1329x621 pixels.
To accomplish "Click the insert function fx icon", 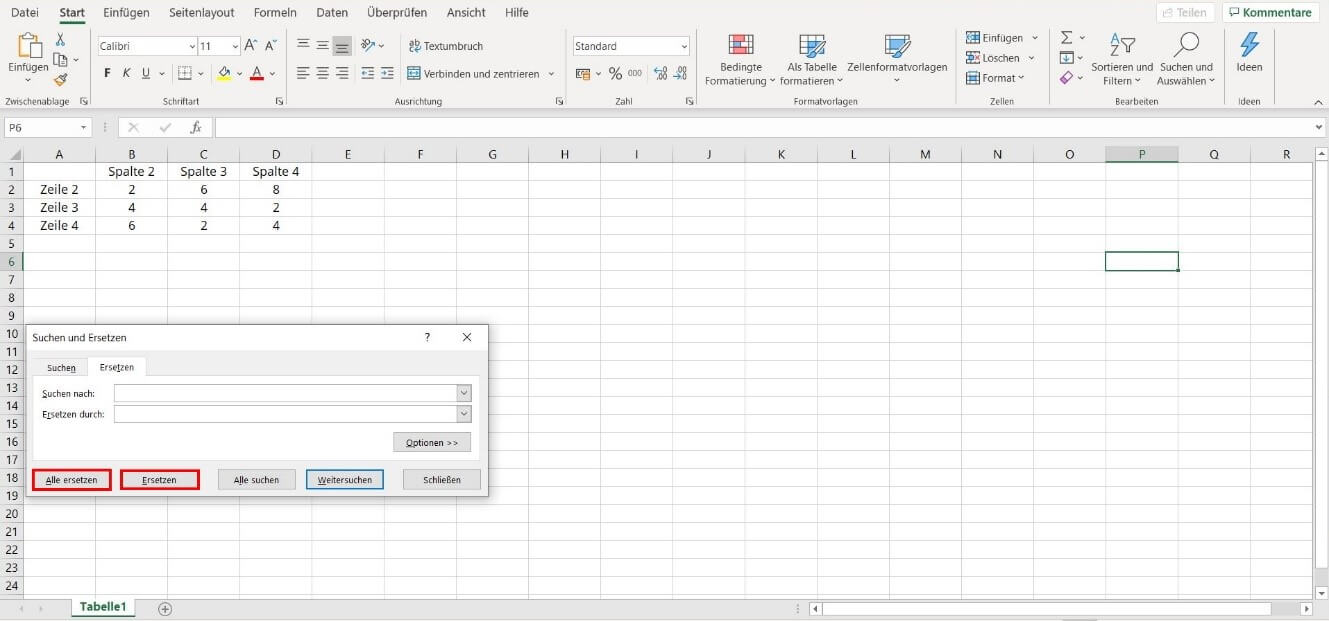I will coord(196,128).
